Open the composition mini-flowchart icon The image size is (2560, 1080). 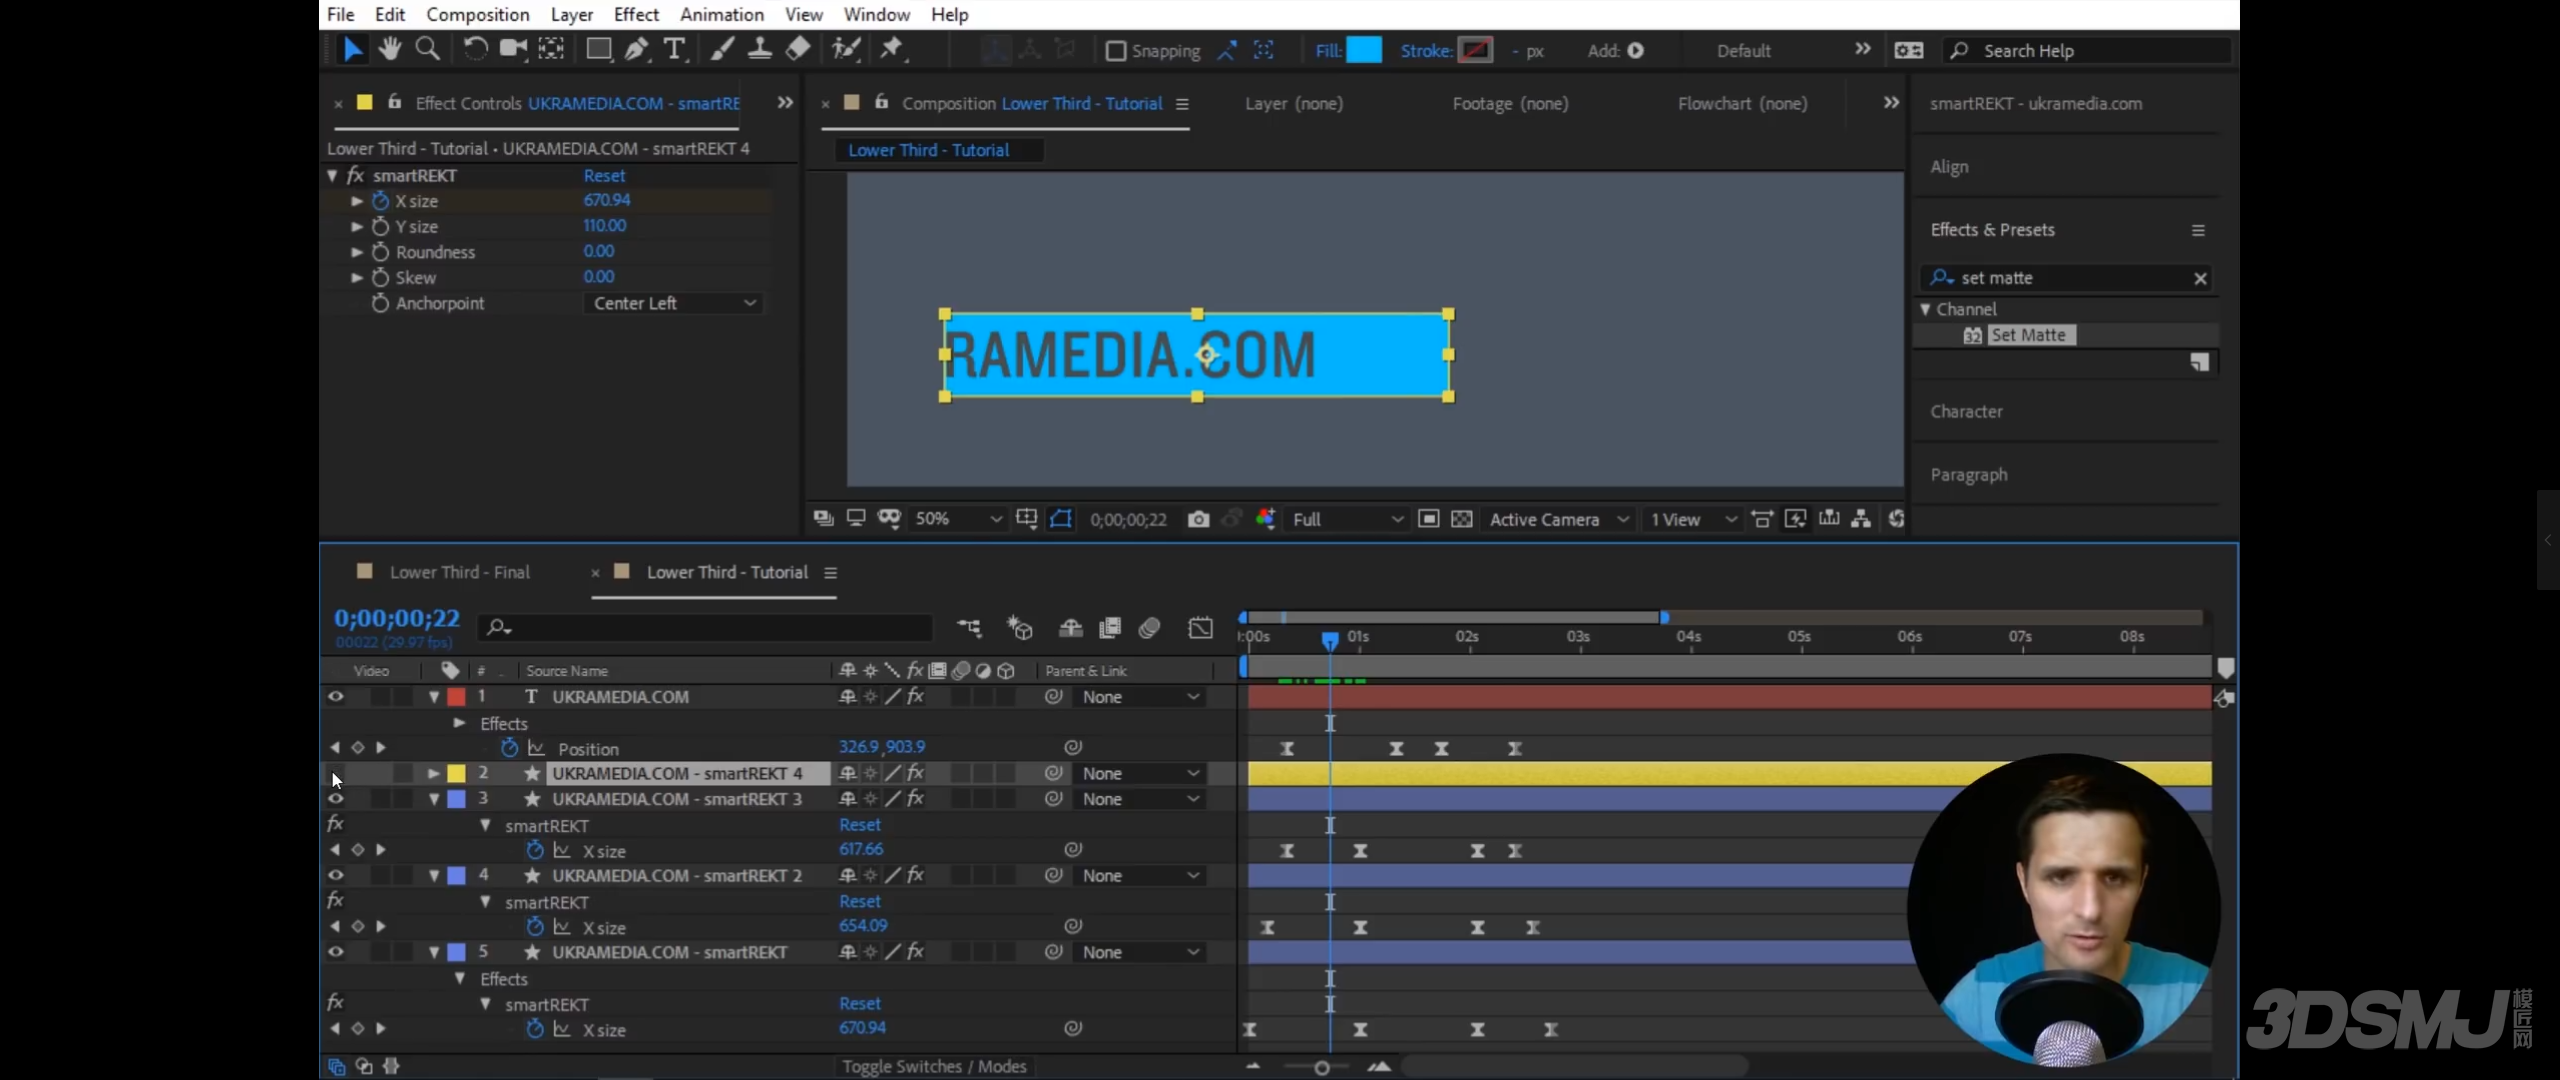tap(969, 628)
